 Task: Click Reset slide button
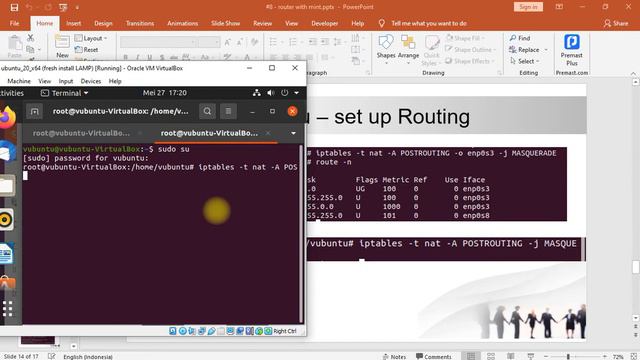tap(87, 50)
